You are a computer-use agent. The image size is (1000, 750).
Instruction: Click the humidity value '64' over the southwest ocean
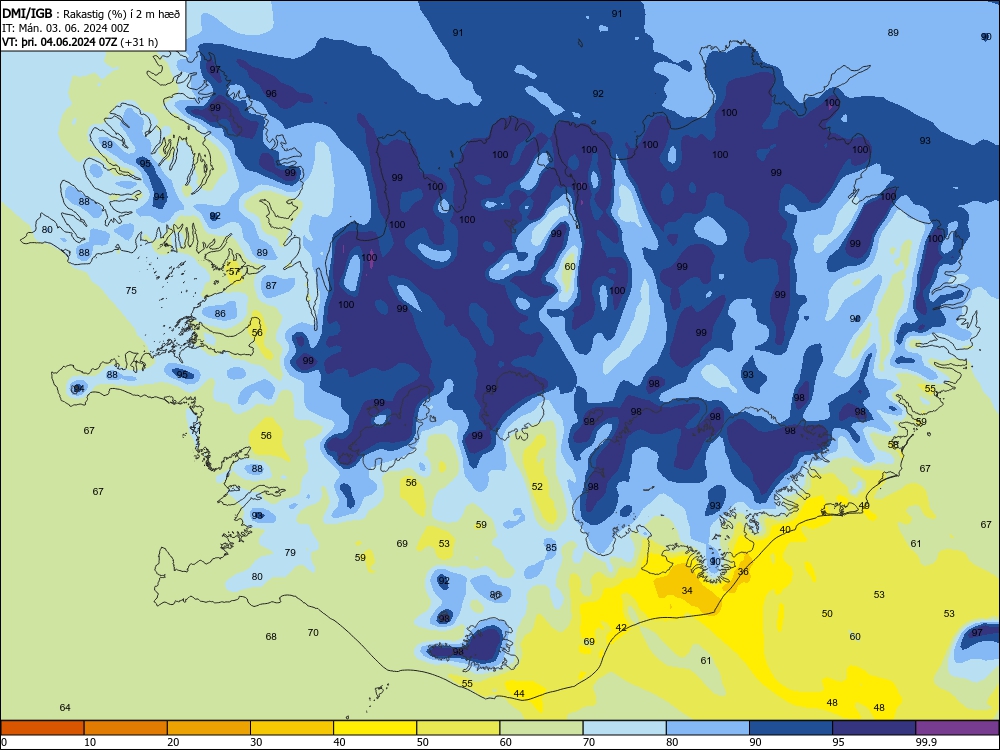pyautogui.click(x=65, y=708)
